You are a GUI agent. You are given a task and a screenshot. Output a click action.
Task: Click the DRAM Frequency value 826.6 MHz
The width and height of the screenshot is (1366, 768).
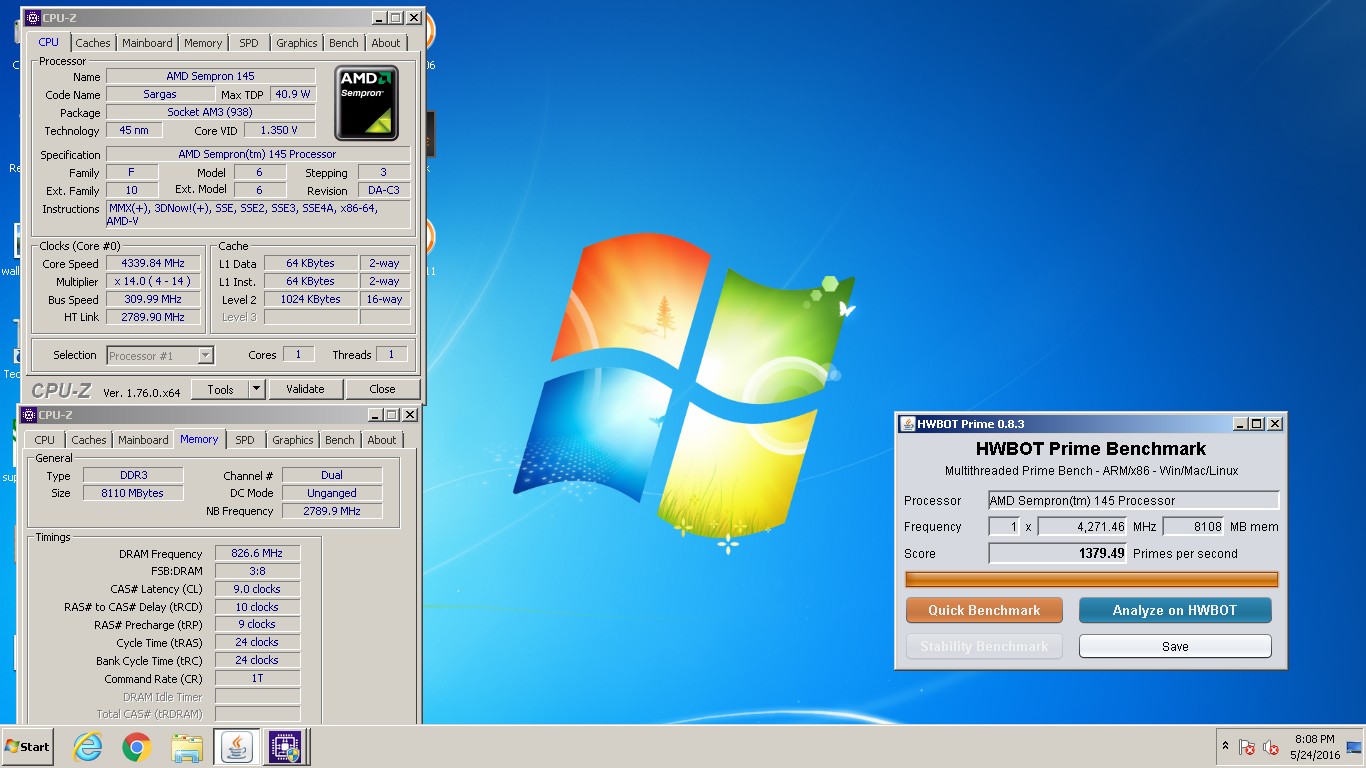pos(257,553)
